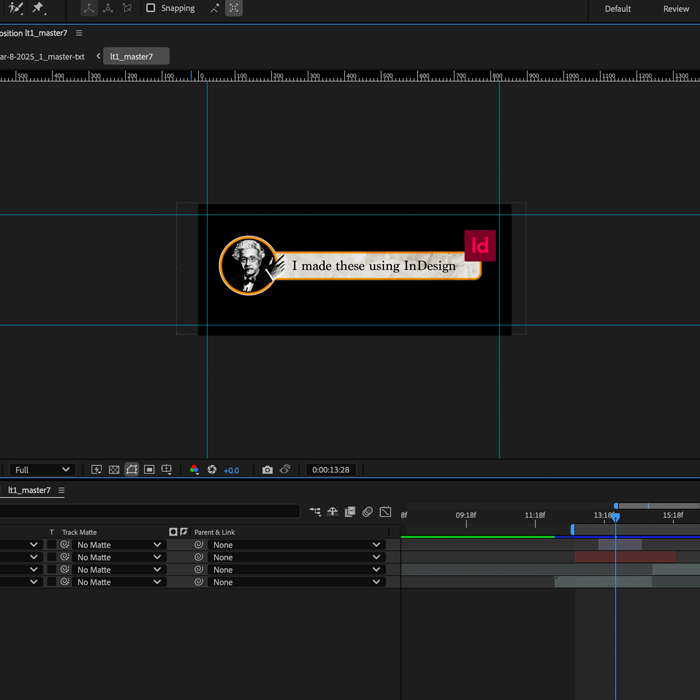Switch to View Axis mode
The image size is (700, 700).
click(127, 8)
